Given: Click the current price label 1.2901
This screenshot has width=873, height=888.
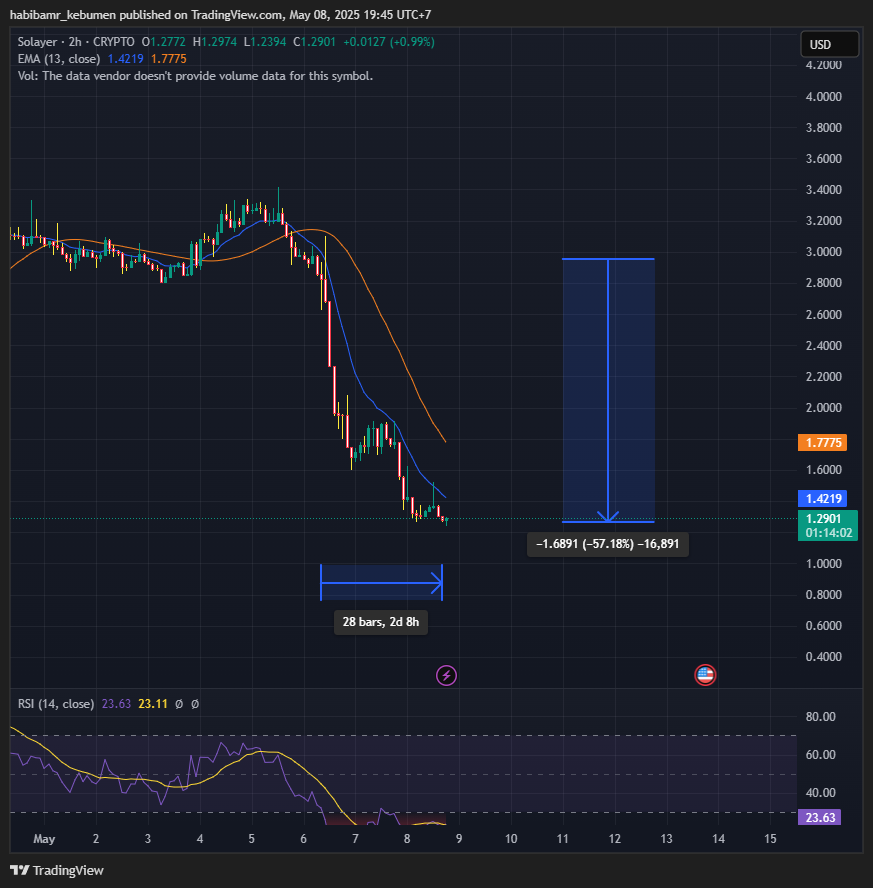Looking at the screenshot, I should pos(822,519).
